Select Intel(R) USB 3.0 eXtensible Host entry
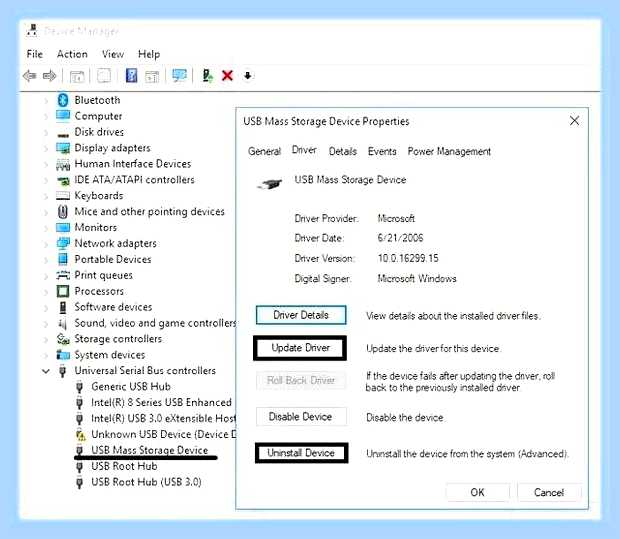Viewport: 620px width, 539px height. pyautogui.click(x=163, y=418)
